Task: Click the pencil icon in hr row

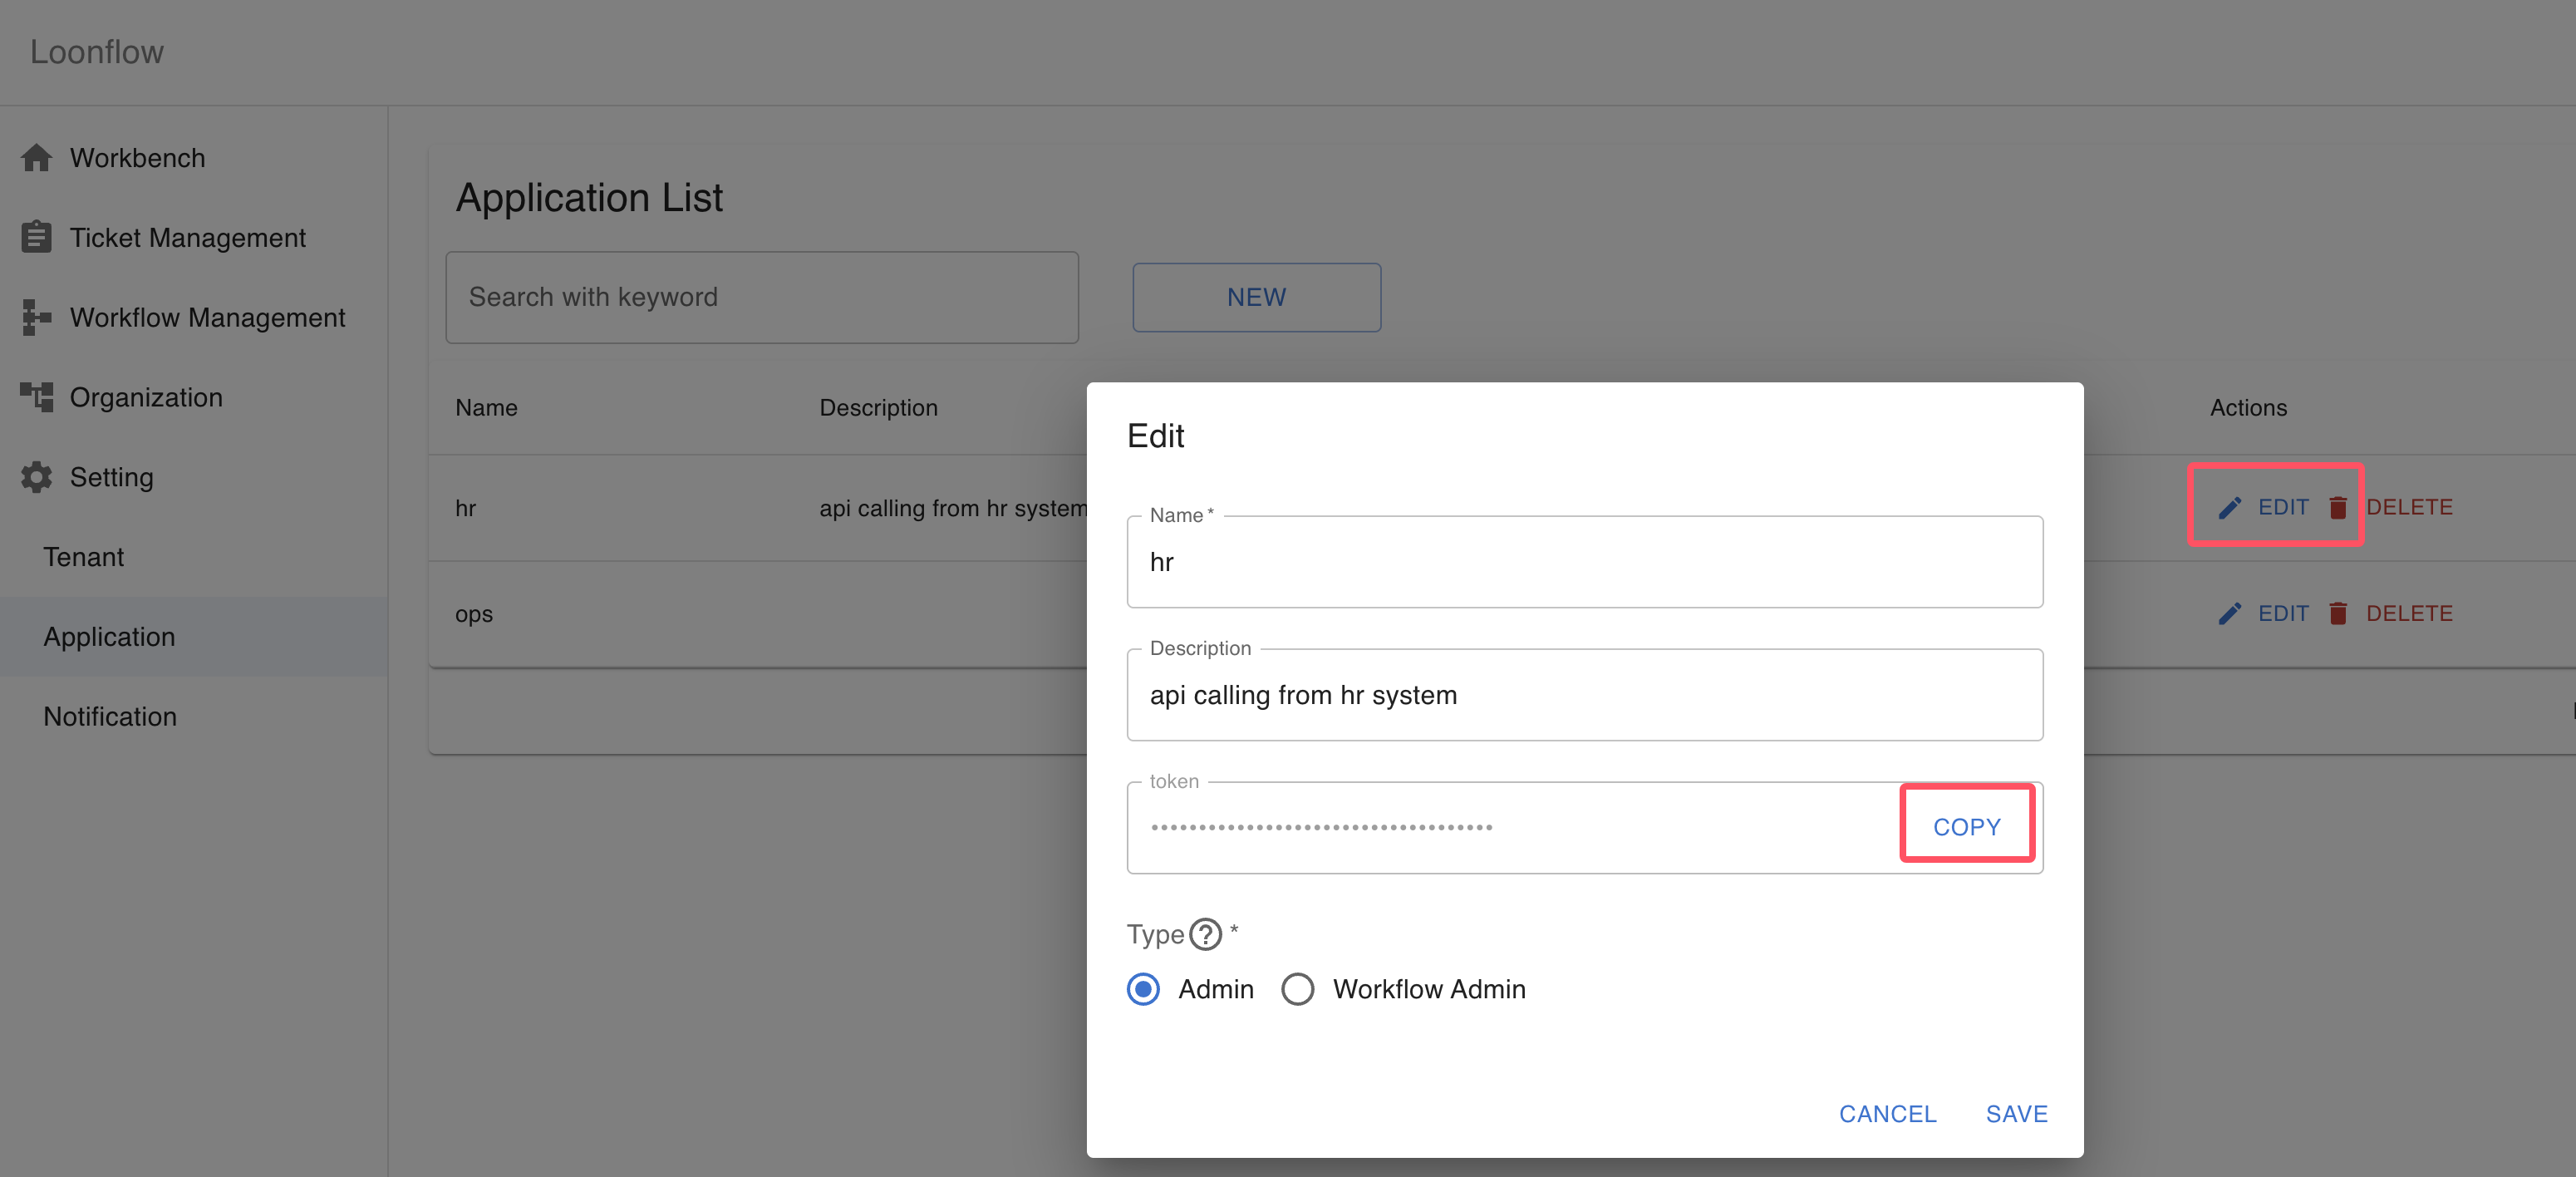Action: tap(2229, 508)
